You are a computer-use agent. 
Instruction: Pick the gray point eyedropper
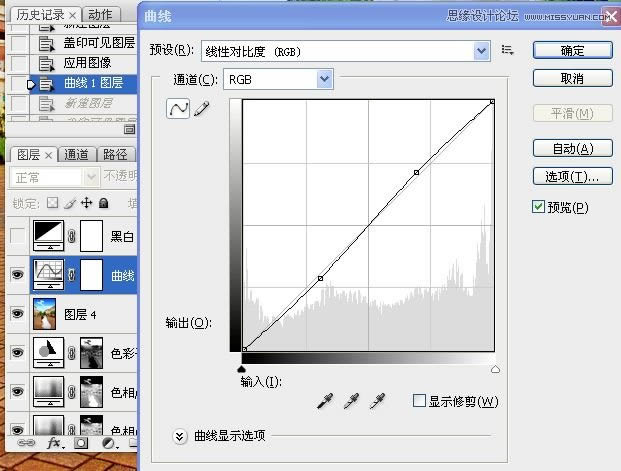click(351, 401)
